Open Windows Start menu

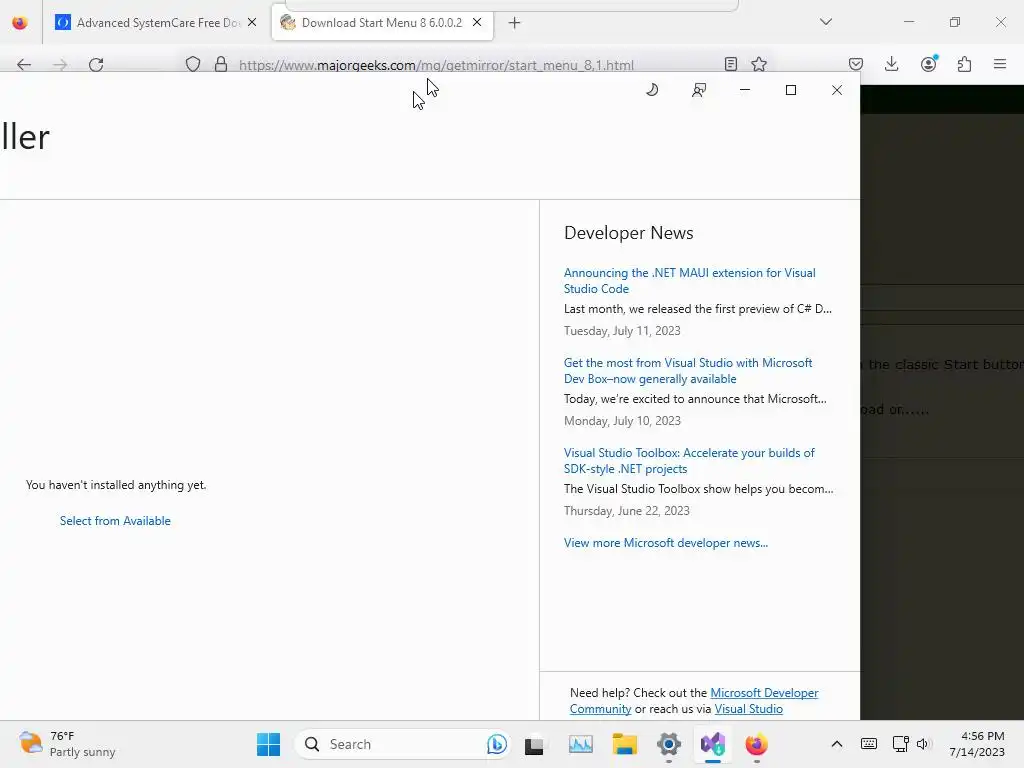pyautogui.click(x=268, y=744)
